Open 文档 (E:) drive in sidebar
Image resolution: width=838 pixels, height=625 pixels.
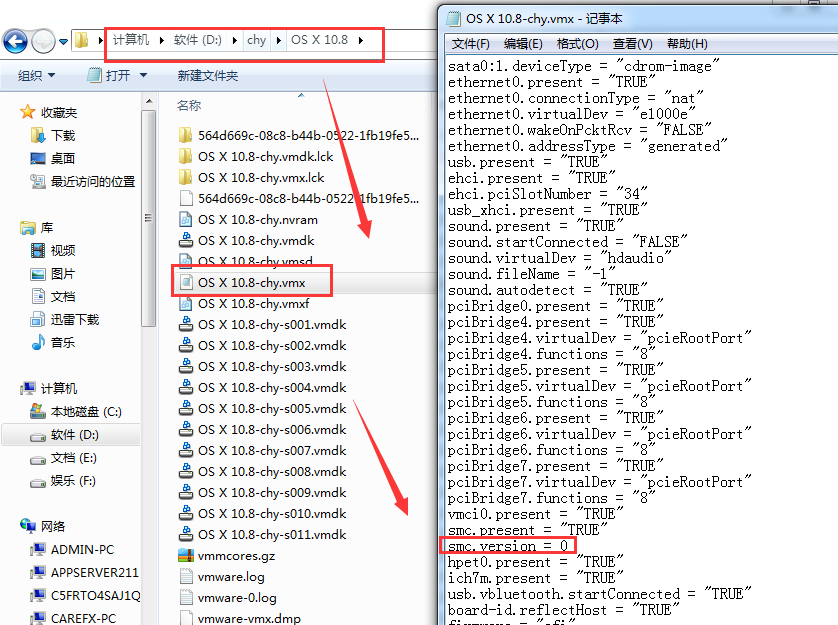(63, 458)
